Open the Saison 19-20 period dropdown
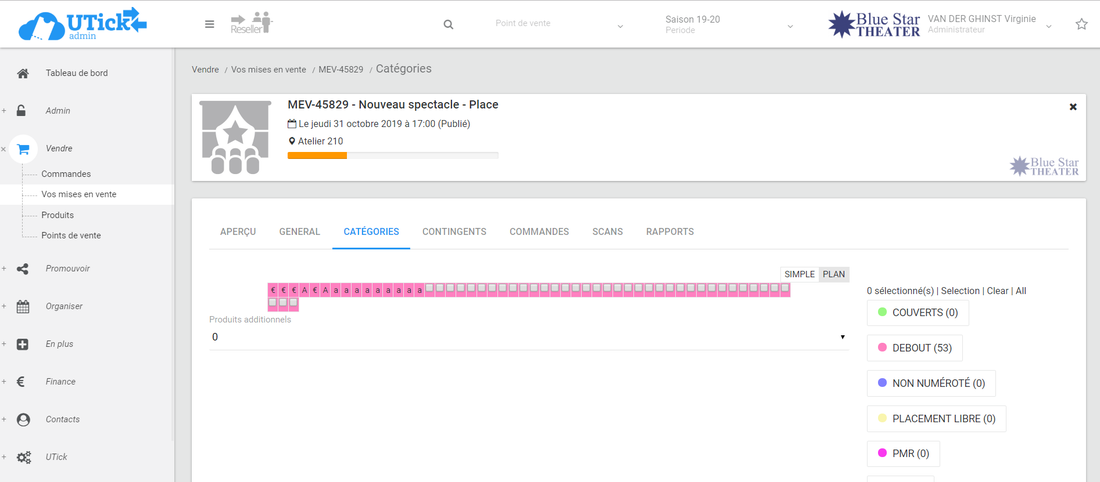This screenshot has height=482, width=1100. click(729, 25)
